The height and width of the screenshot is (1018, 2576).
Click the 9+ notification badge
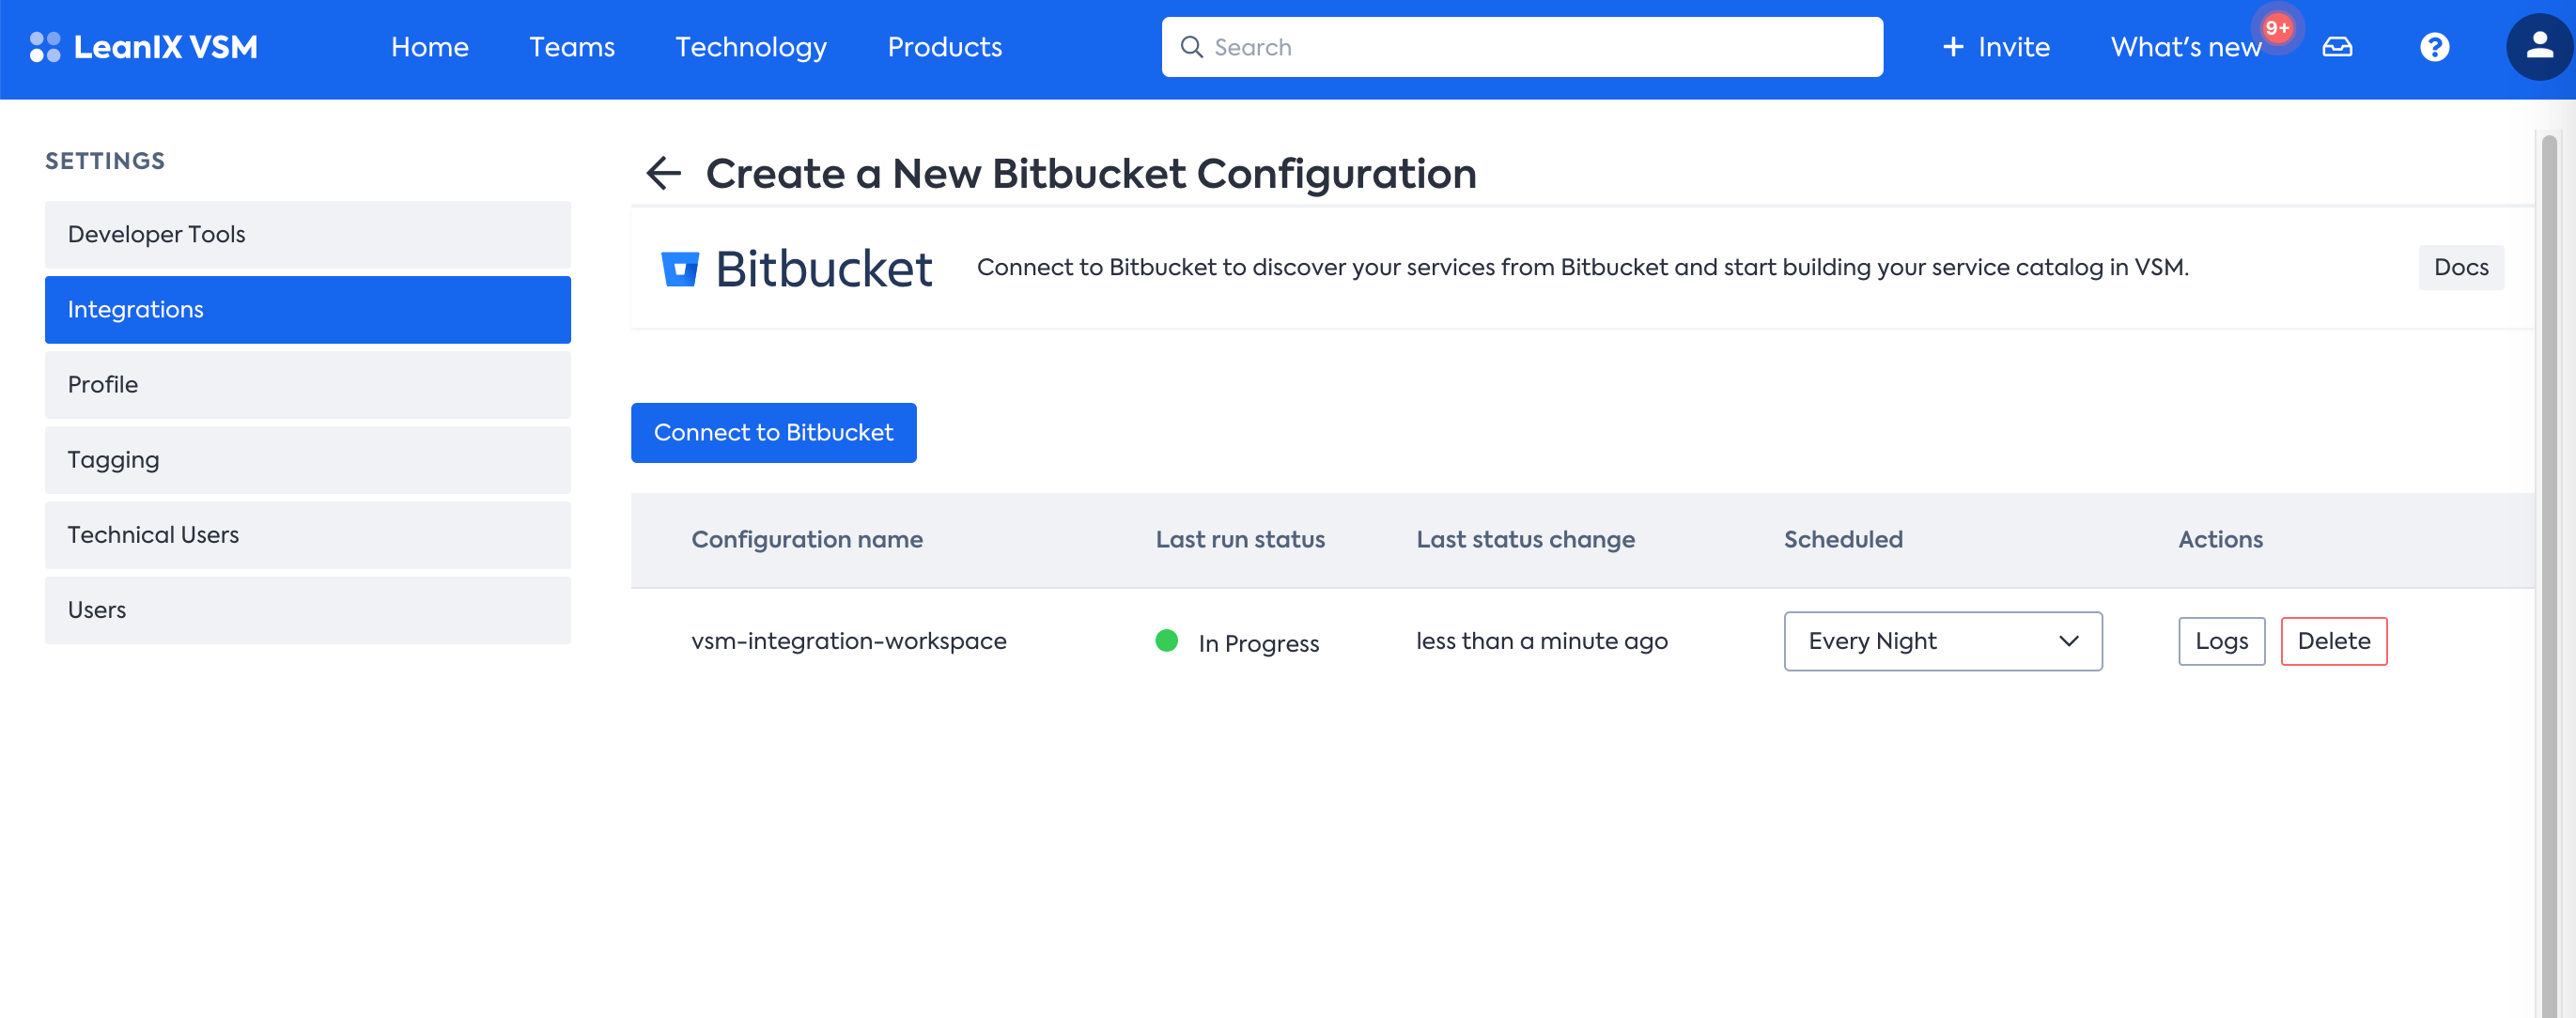pos(2280,28)
